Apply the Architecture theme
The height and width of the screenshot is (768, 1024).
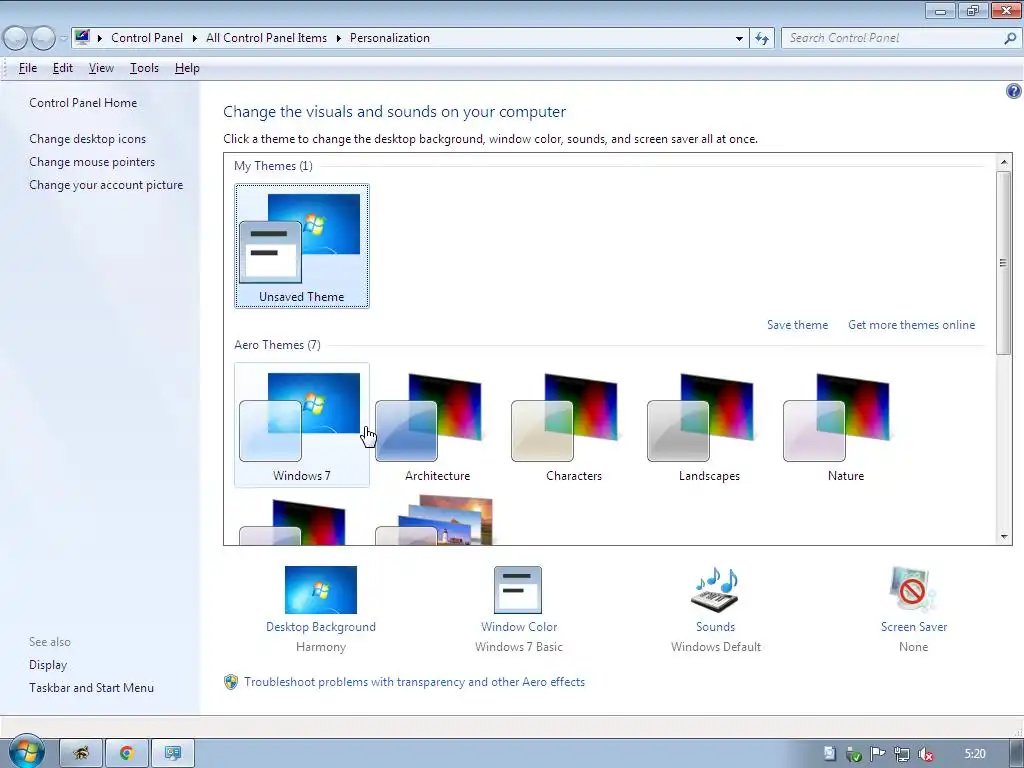click(x=438, y=425)
